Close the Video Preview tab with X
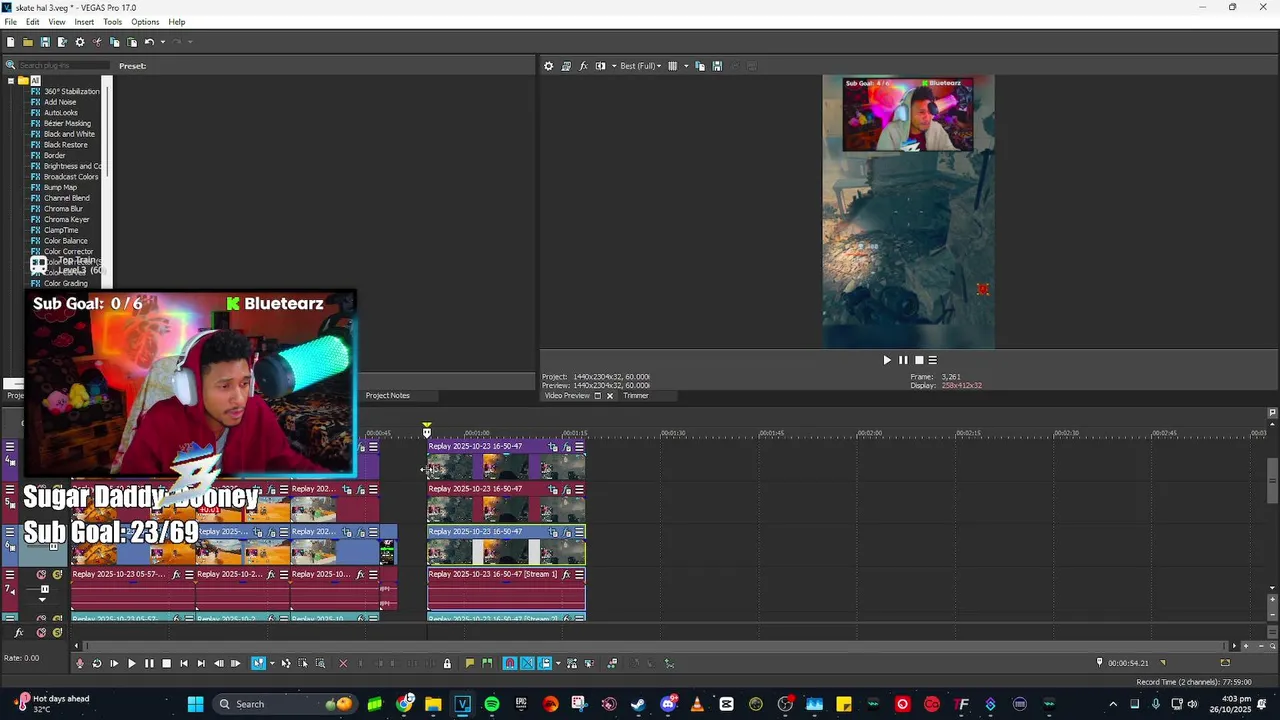The image size is (1280, 720). (609, 395)
